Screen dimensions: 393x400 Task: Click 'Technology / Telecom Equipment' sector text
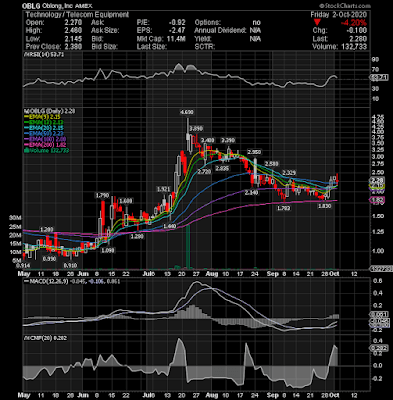pyautogui.click(x=77, y=15)
